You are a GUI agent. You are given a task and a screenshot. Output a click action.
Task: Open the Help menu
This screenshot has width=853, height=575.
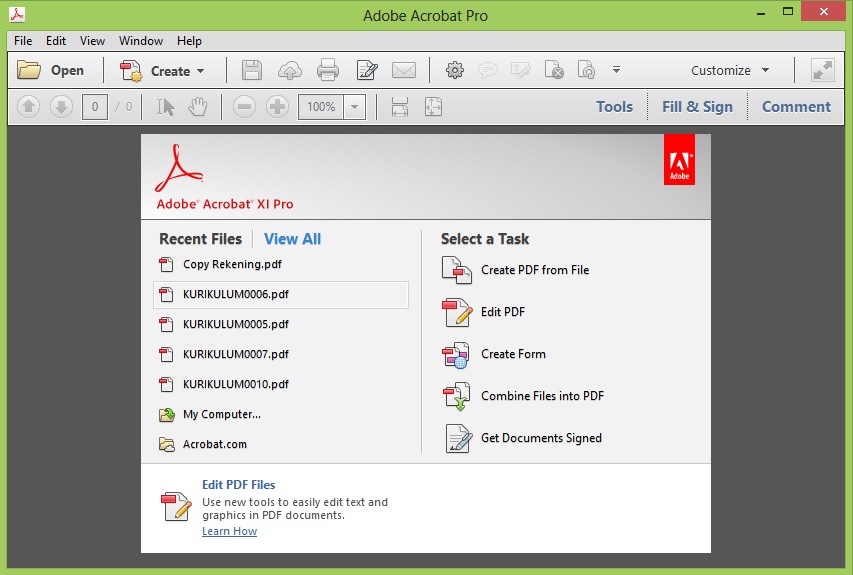coord(189,41)
